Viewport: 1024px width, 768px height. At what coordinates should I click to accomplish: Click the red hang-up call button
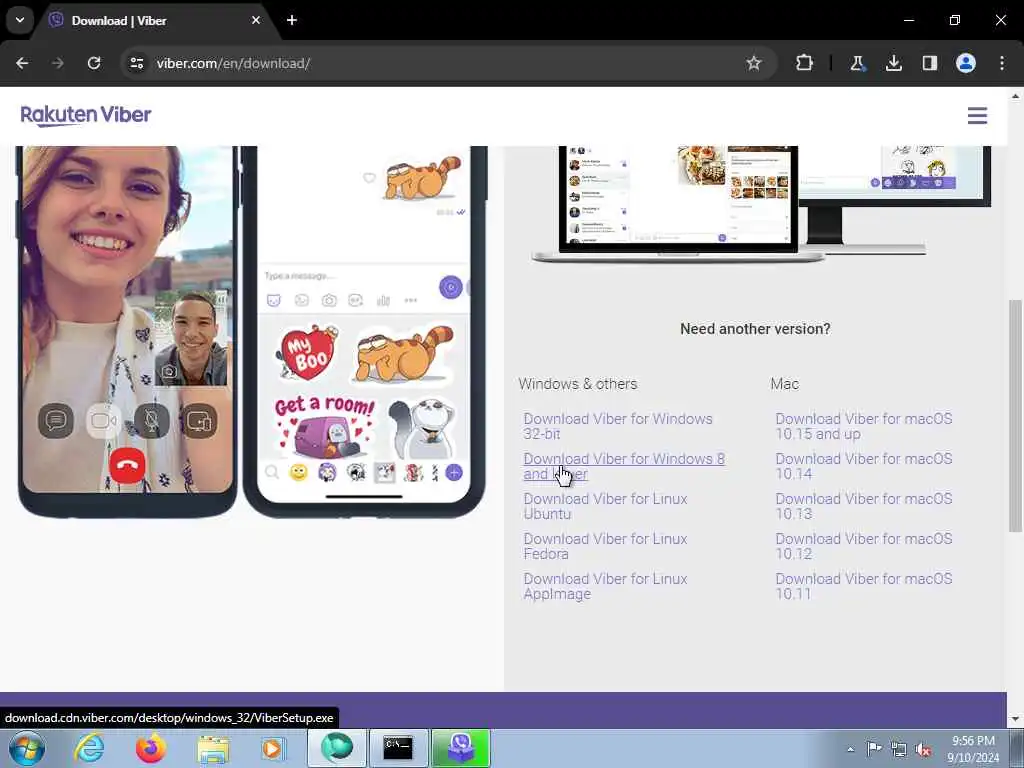(x=127, y=466)
